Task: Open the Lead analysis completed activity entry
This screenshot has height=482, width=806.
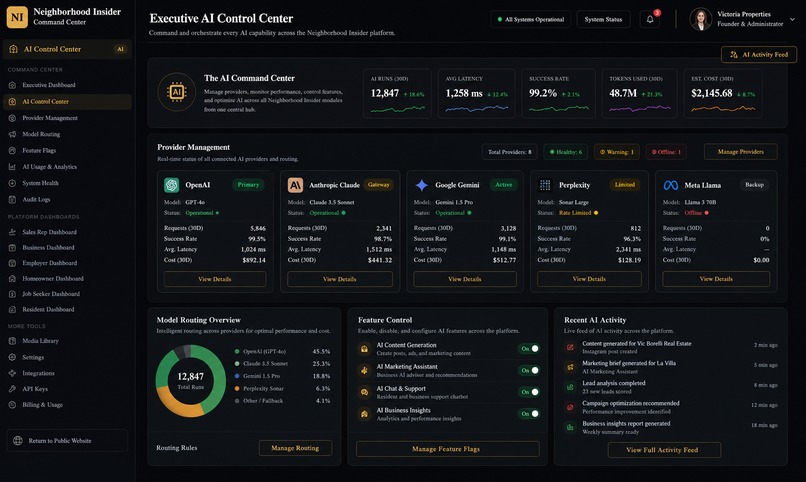Action: coord(671,387)
